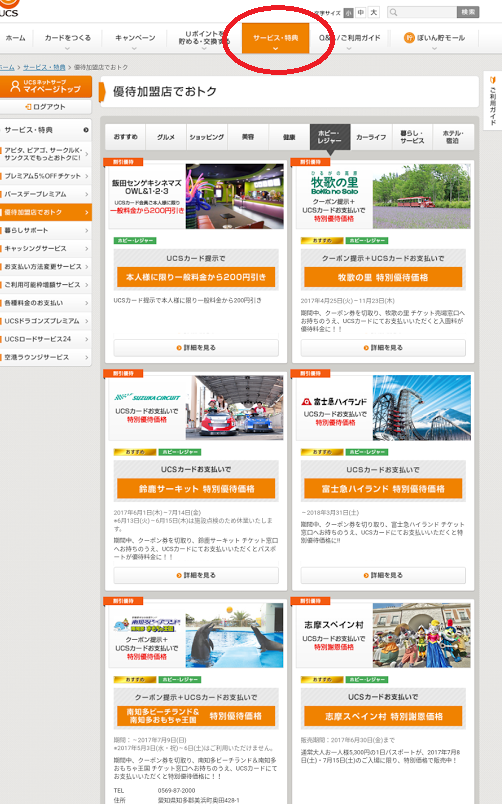Click 詳細を見る for 富士急ハイランド
The image size is (502, 804).
[383, 575]
